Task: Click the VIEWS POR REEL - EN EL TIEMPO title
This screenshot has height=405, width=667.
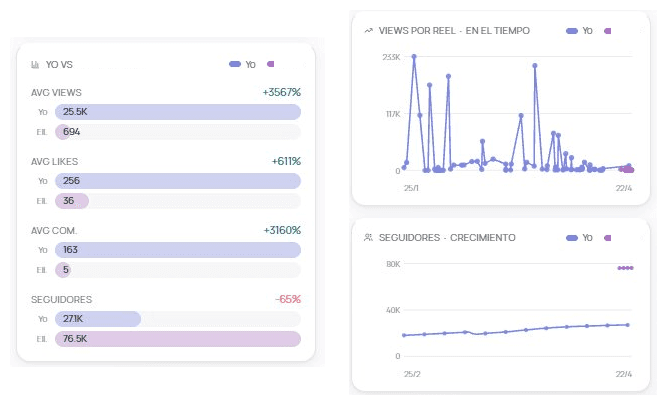Action: 454,31
